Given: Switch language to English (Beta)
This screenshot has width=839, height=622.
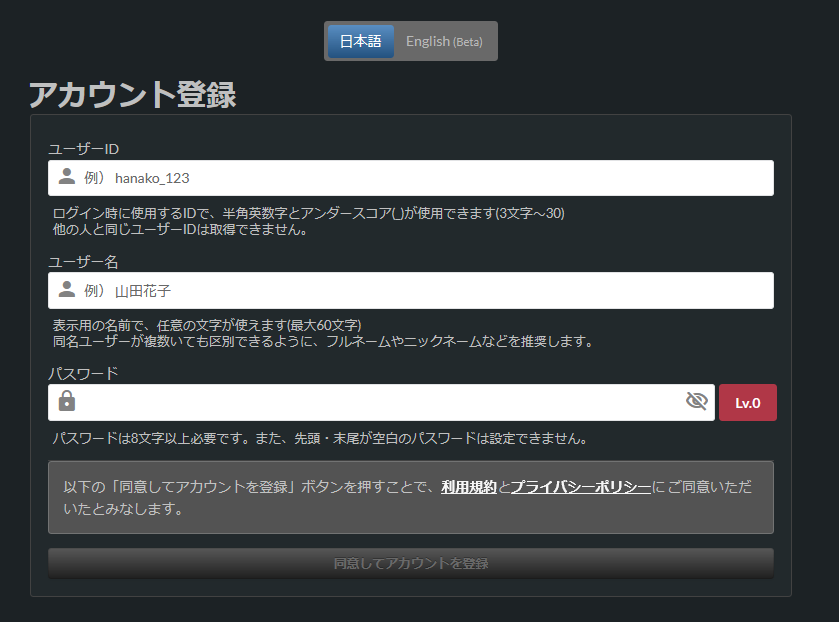Looking at the screenshot, I should point(444,41).
